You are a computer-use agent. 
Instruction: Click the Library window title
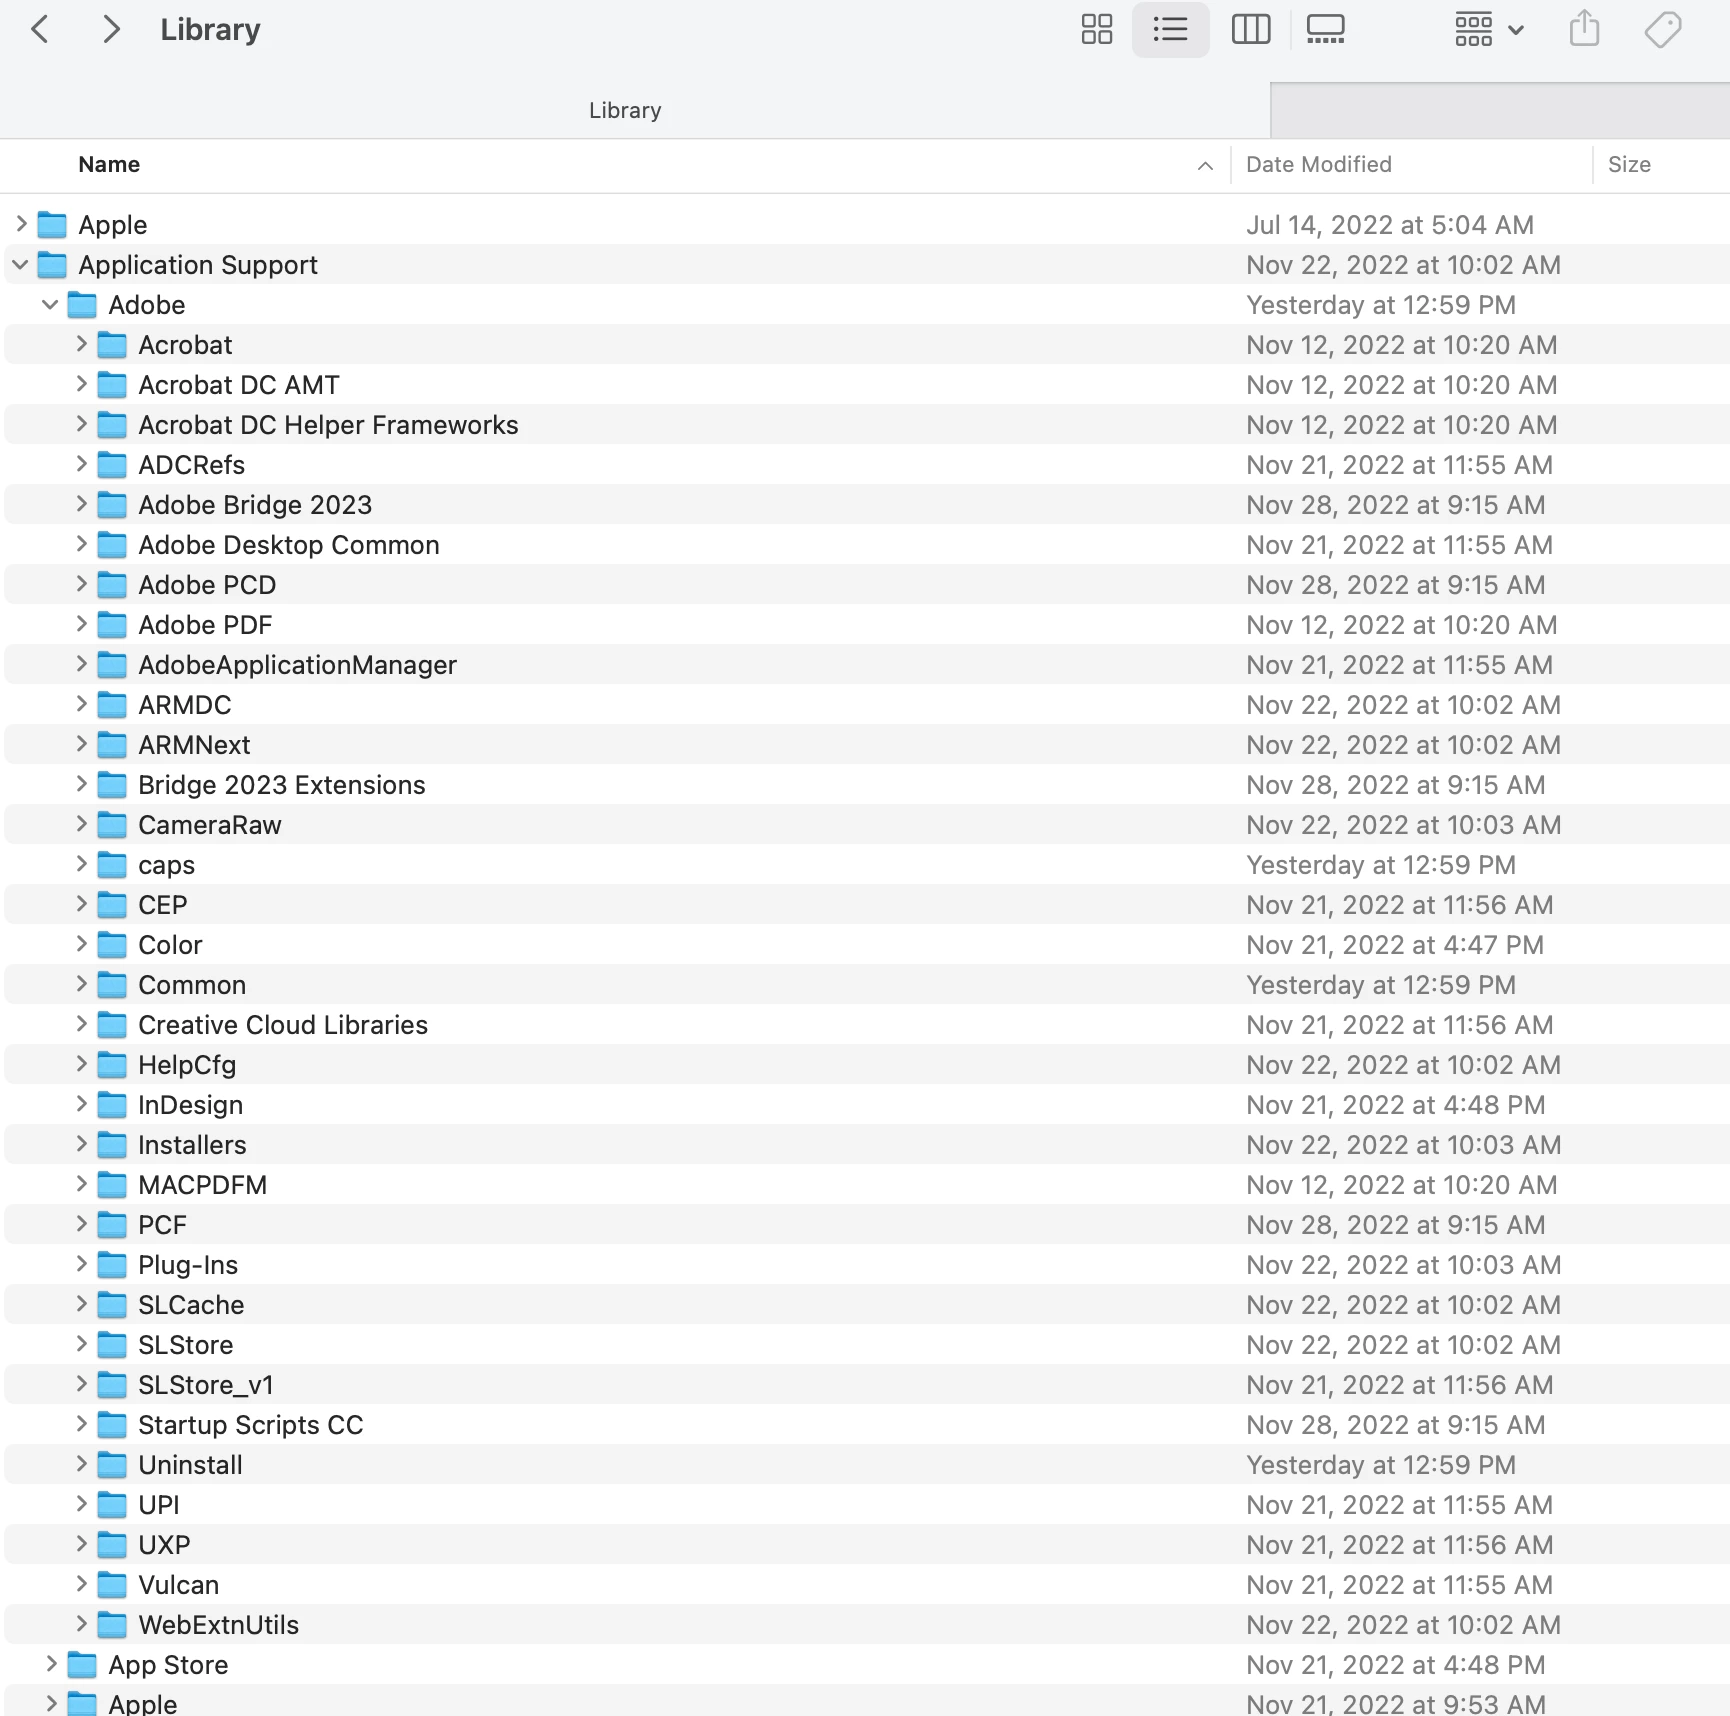tap(210, 30)
